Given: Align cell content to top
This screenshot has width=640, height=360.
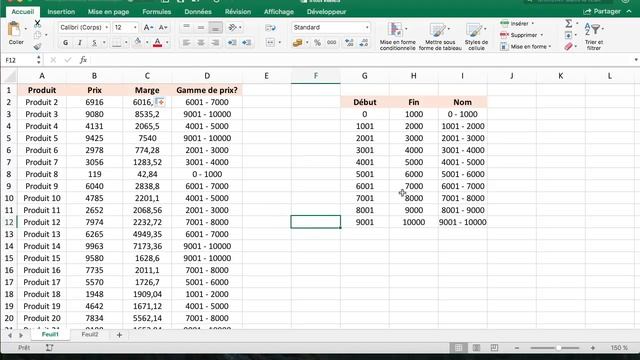Looking at the screenshot, I should [x=186, y=27].
